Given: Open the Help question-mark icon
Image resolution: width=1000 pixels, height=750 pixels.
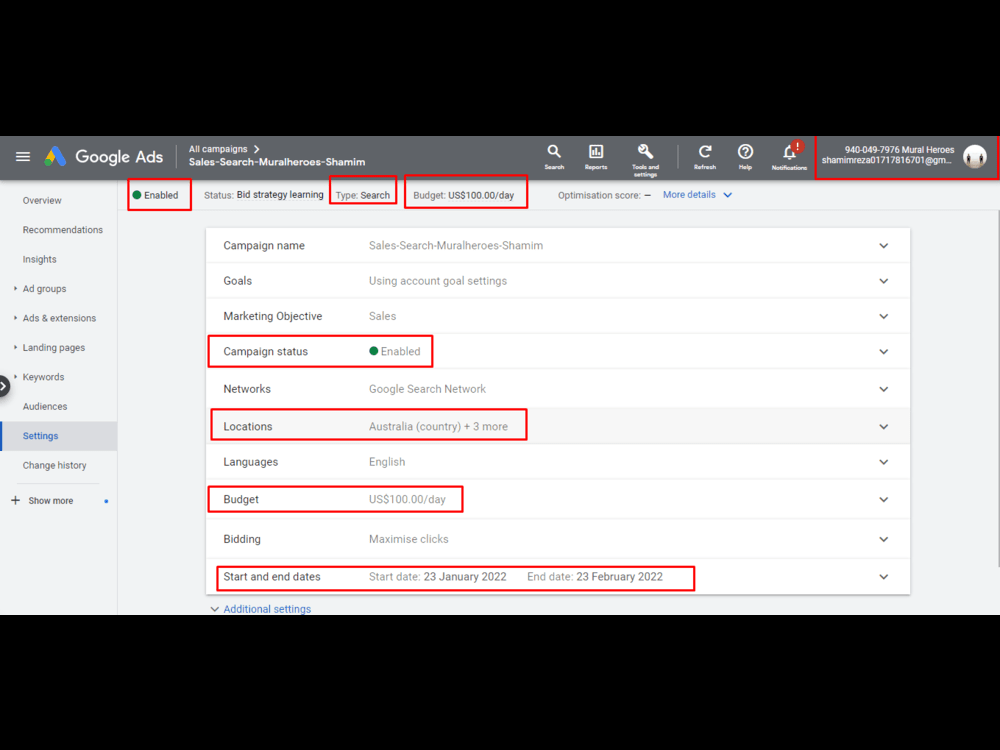Looking at the screenshot, I should pos(745,156).
